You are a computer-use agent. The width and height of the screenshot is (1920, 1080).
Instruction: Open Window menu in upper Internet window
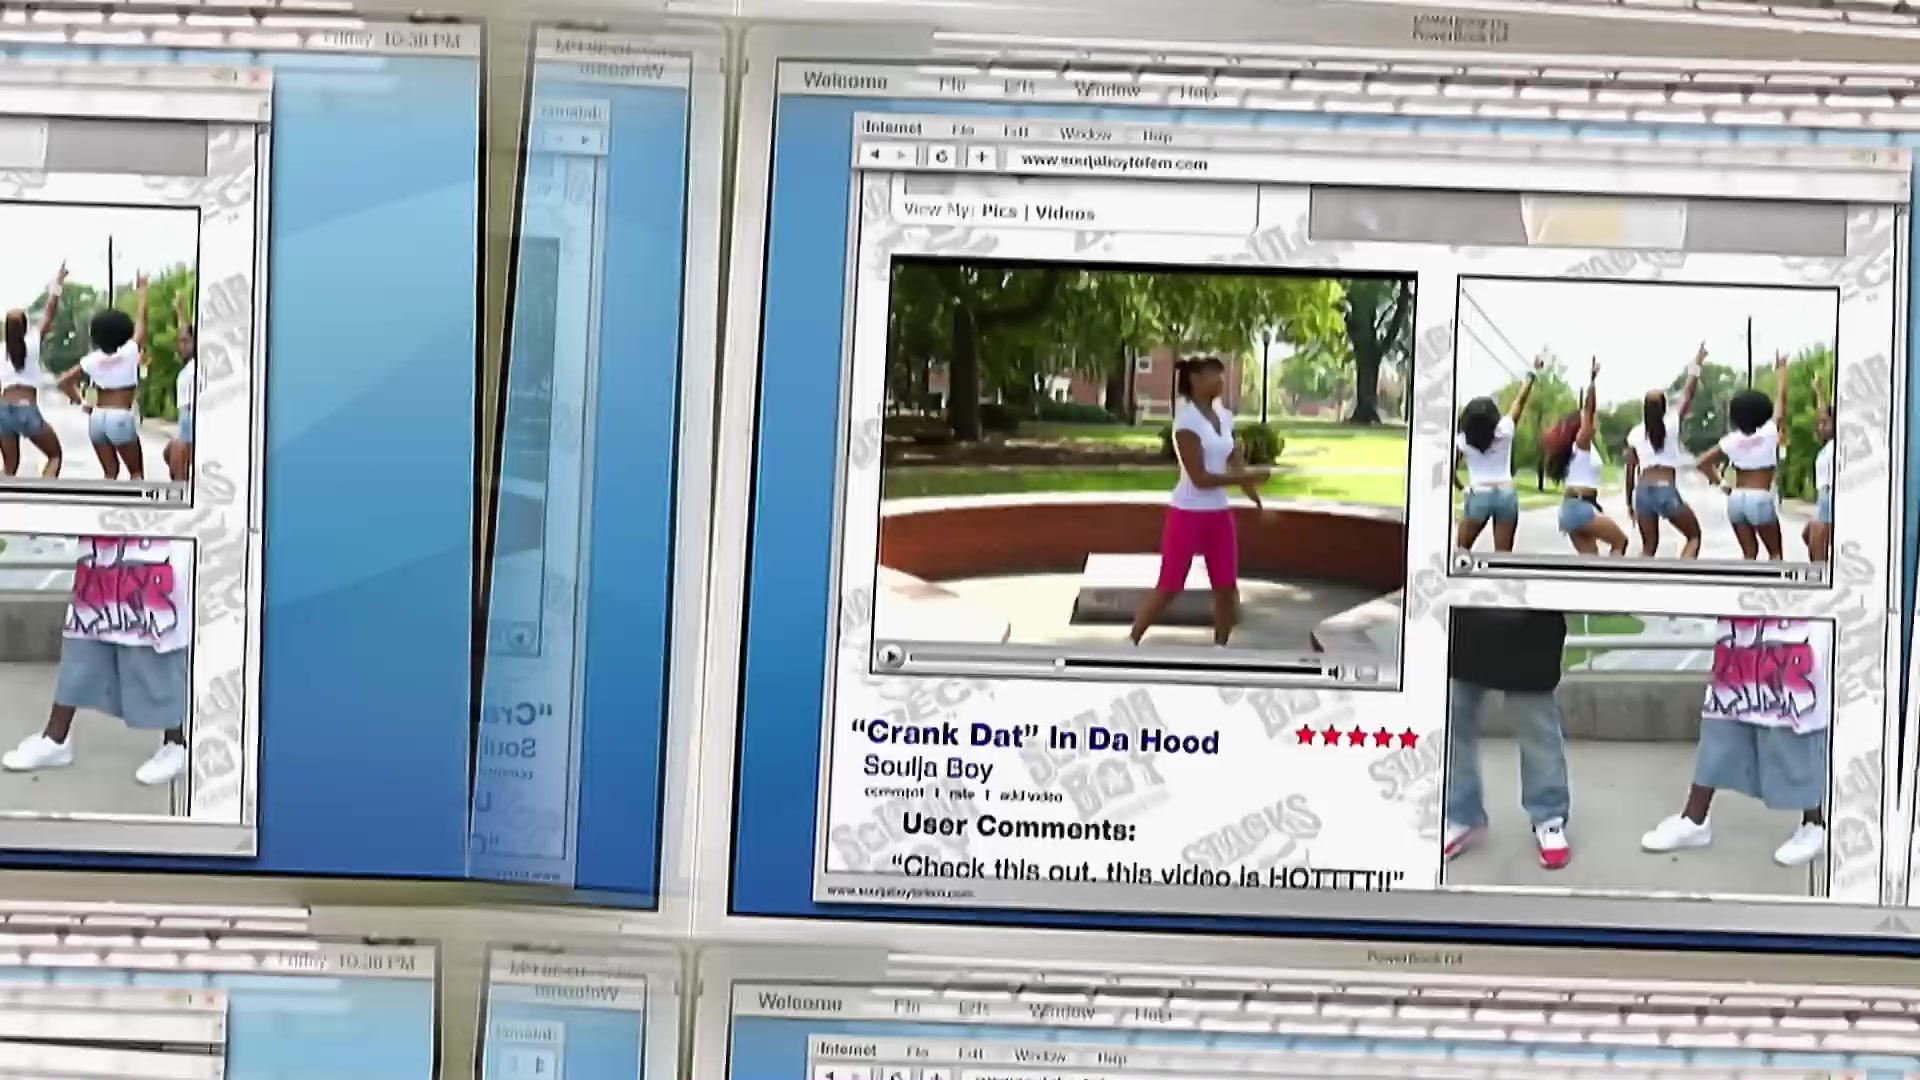(x=1085, y=133)
